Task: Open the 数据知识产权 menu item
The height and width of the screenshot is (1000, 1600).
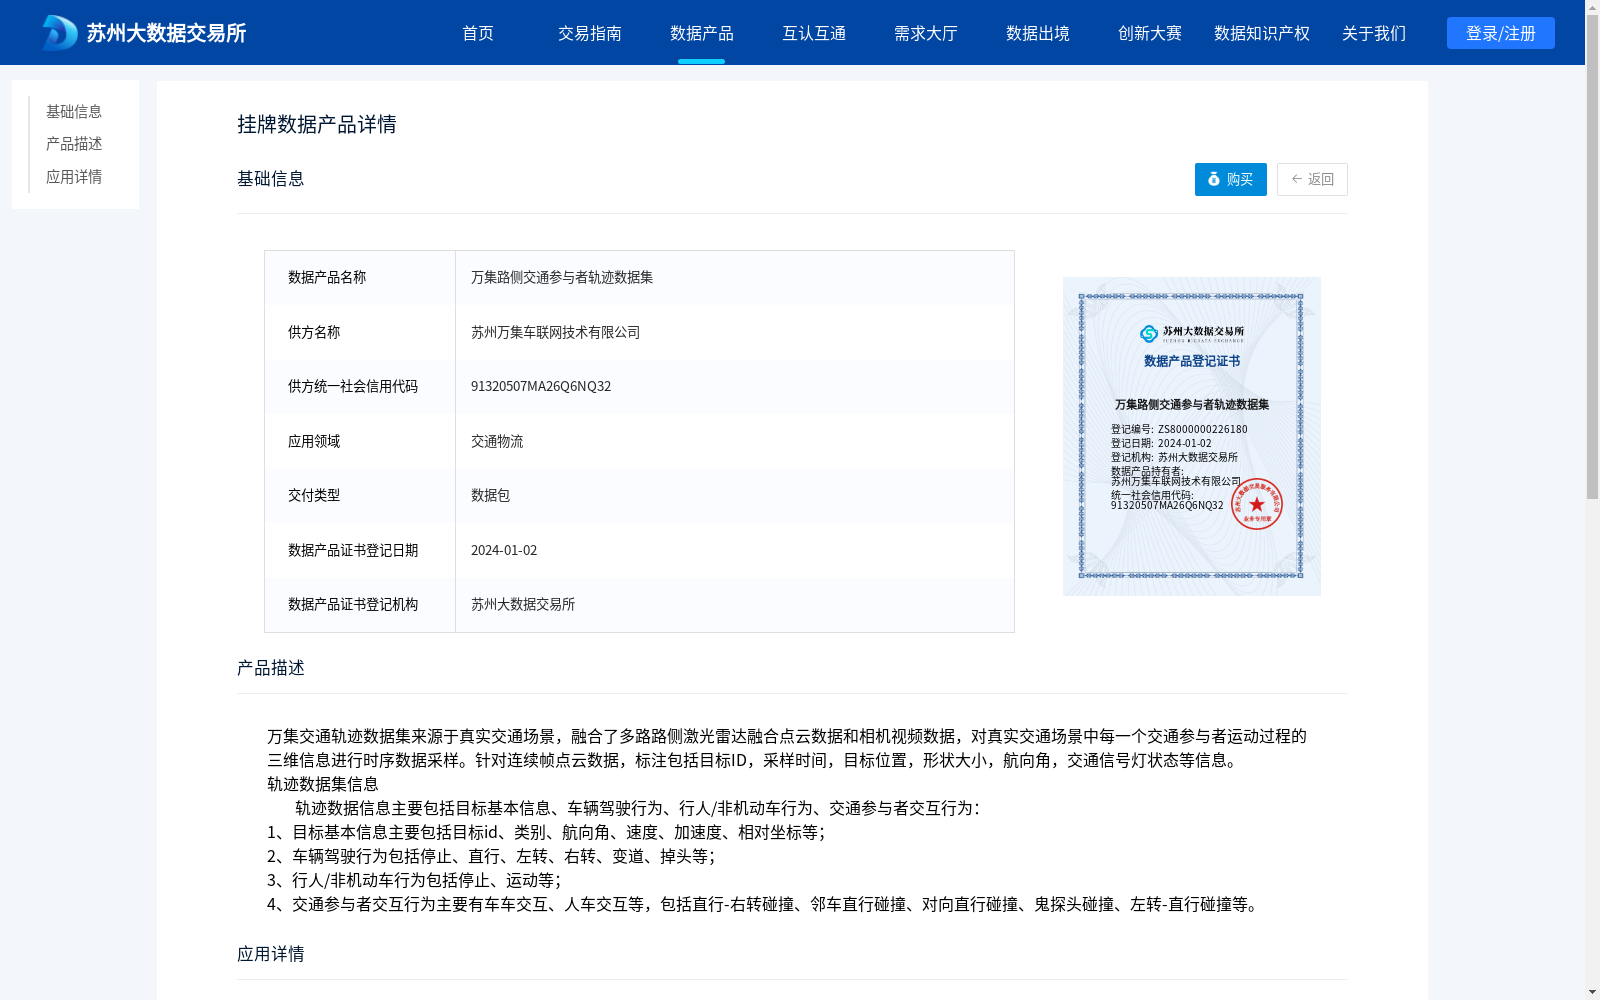Action: pos(1262,33)
